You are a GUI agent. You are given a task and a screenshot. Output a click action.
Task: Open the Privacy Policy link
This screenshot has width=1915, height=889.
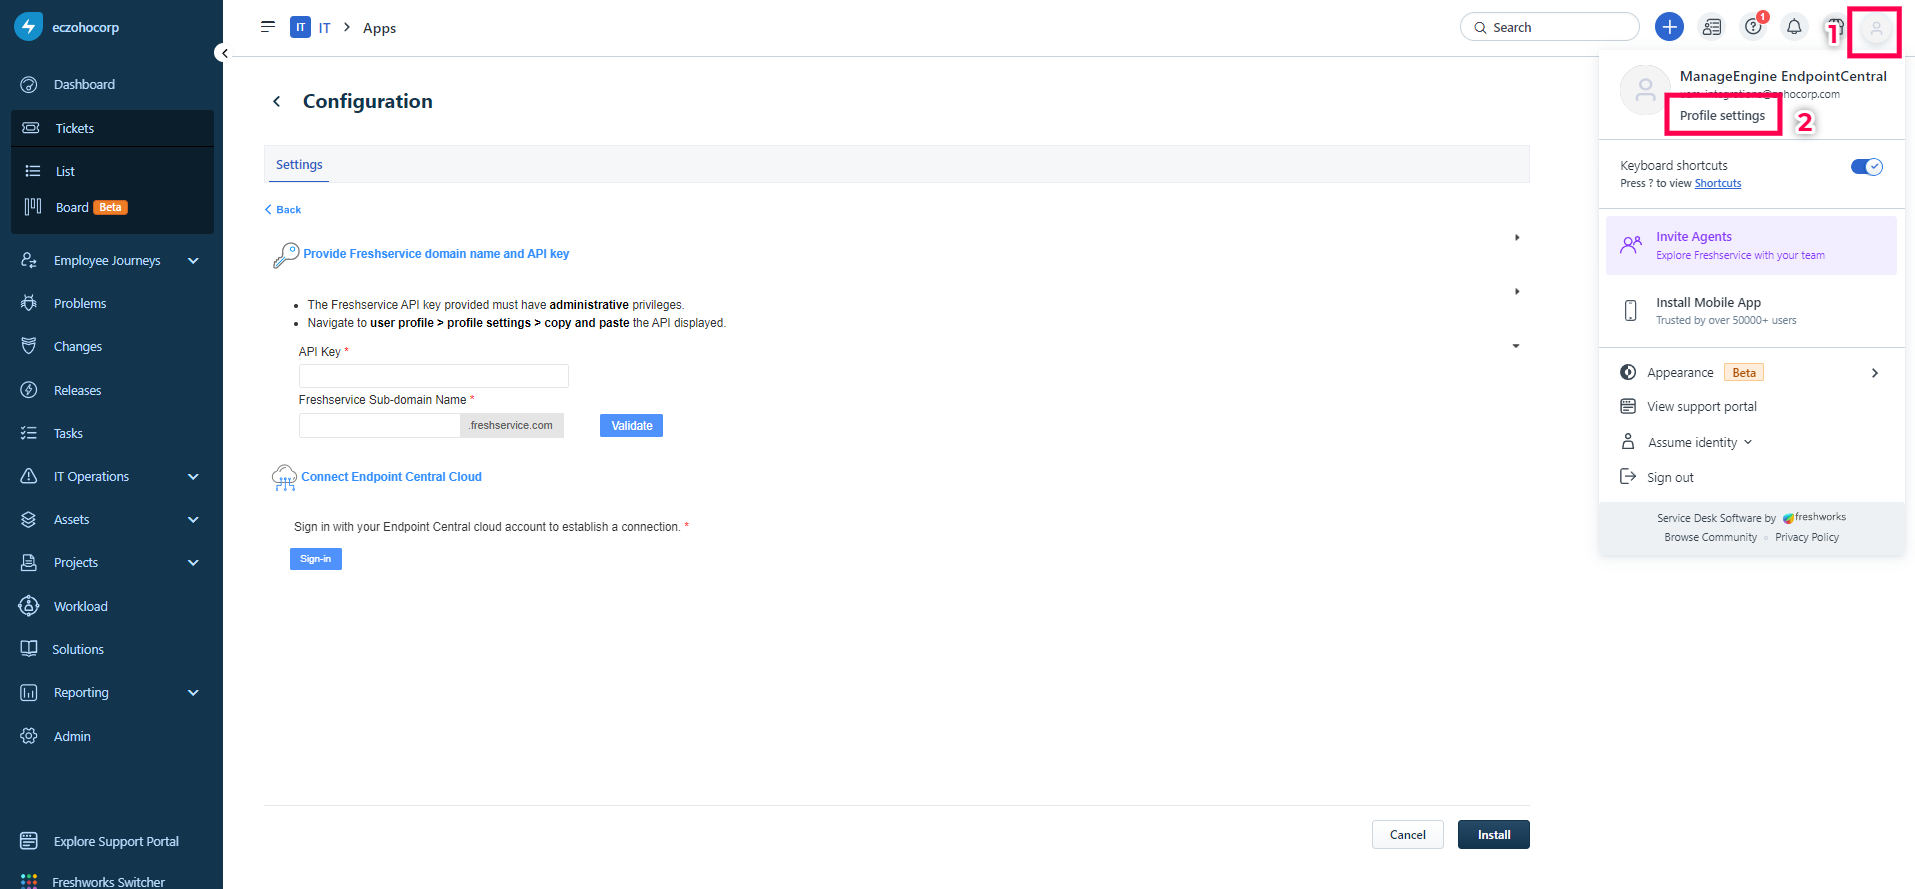pos(1807,538)
